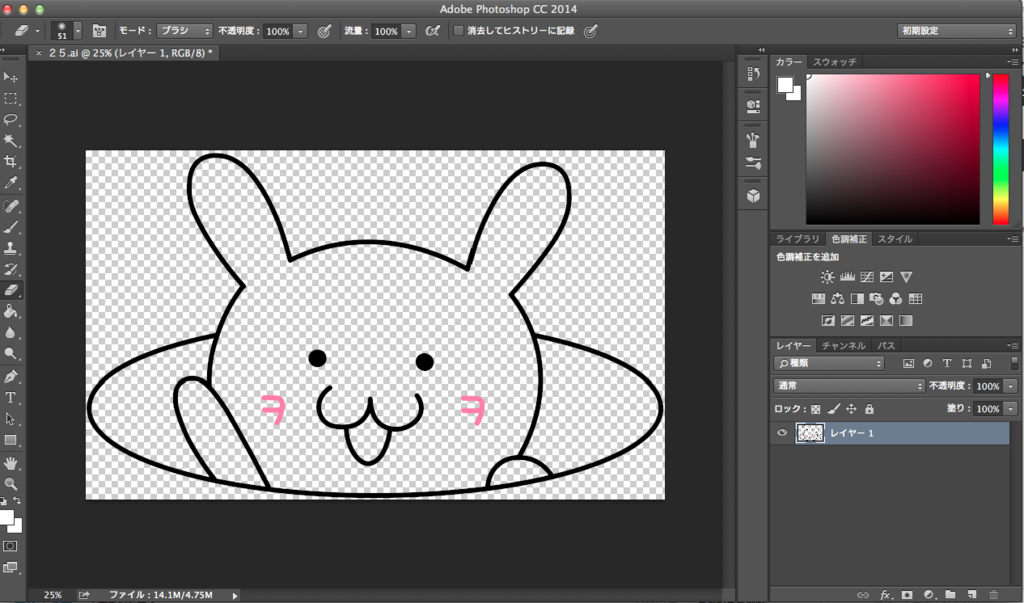Viewport: 1024px width, 603px height.
Task: Switch to the チャンネル tab
Action: (845, 346)
